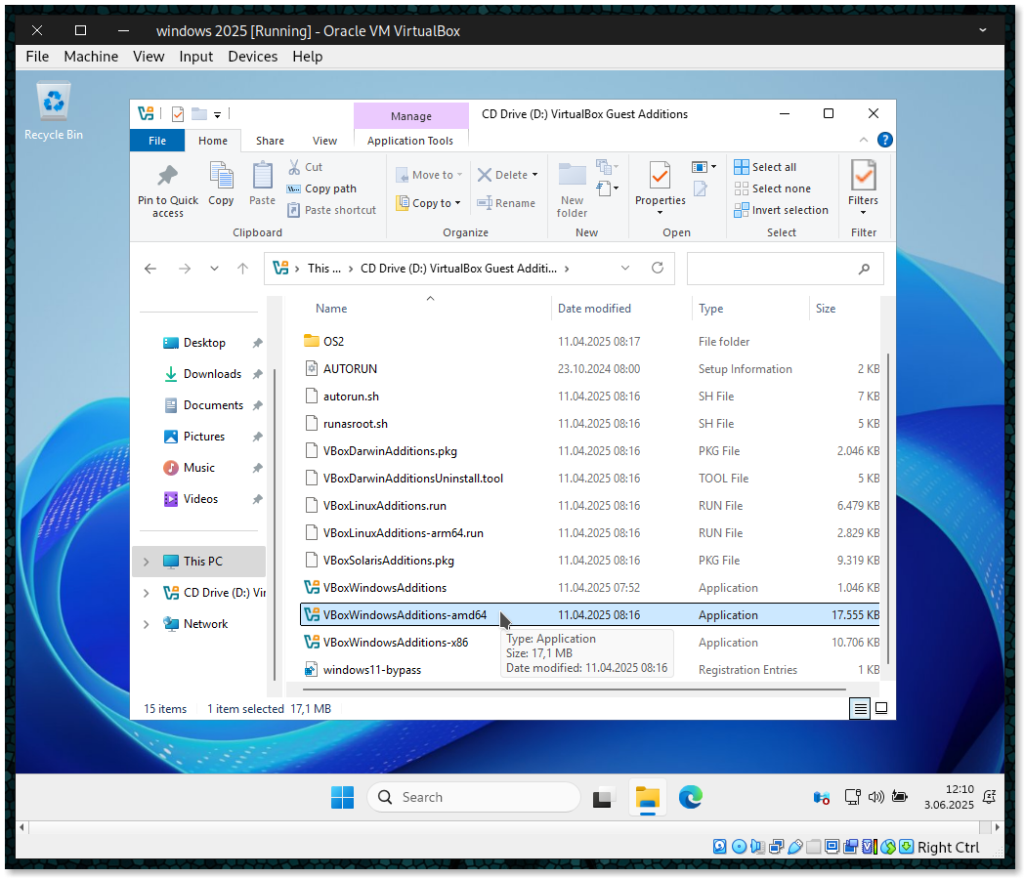1024x878 pixels.
Task: Click VirtualBox USB devices status icon
Action: pos(795,847)
